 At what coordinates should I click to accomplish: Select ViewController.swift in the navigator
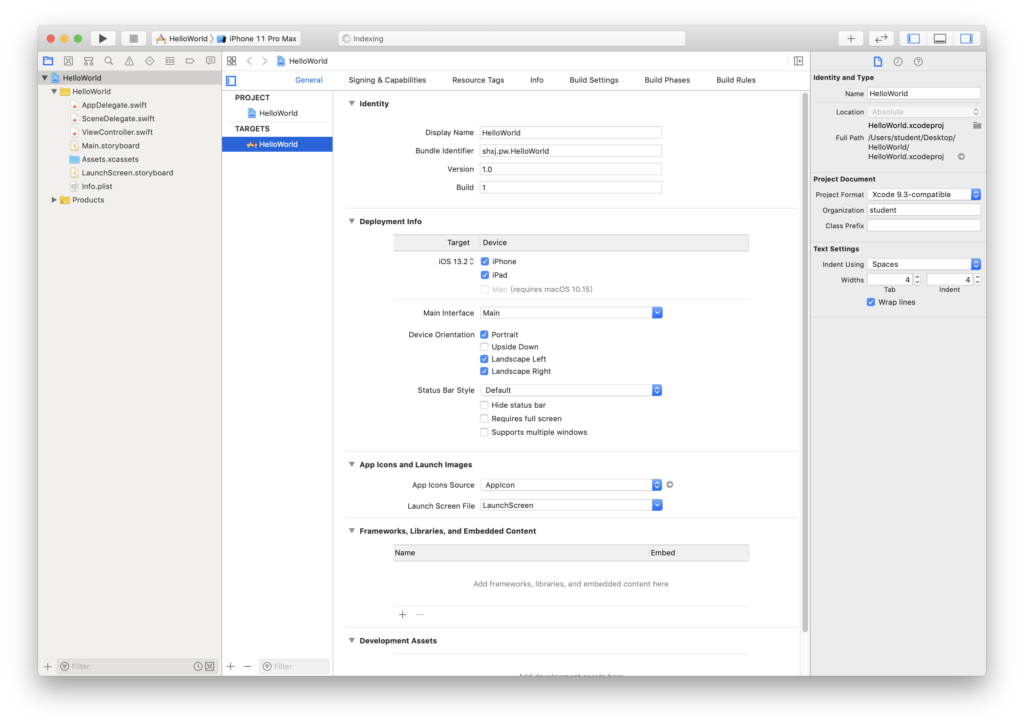[x=117, y=132]
